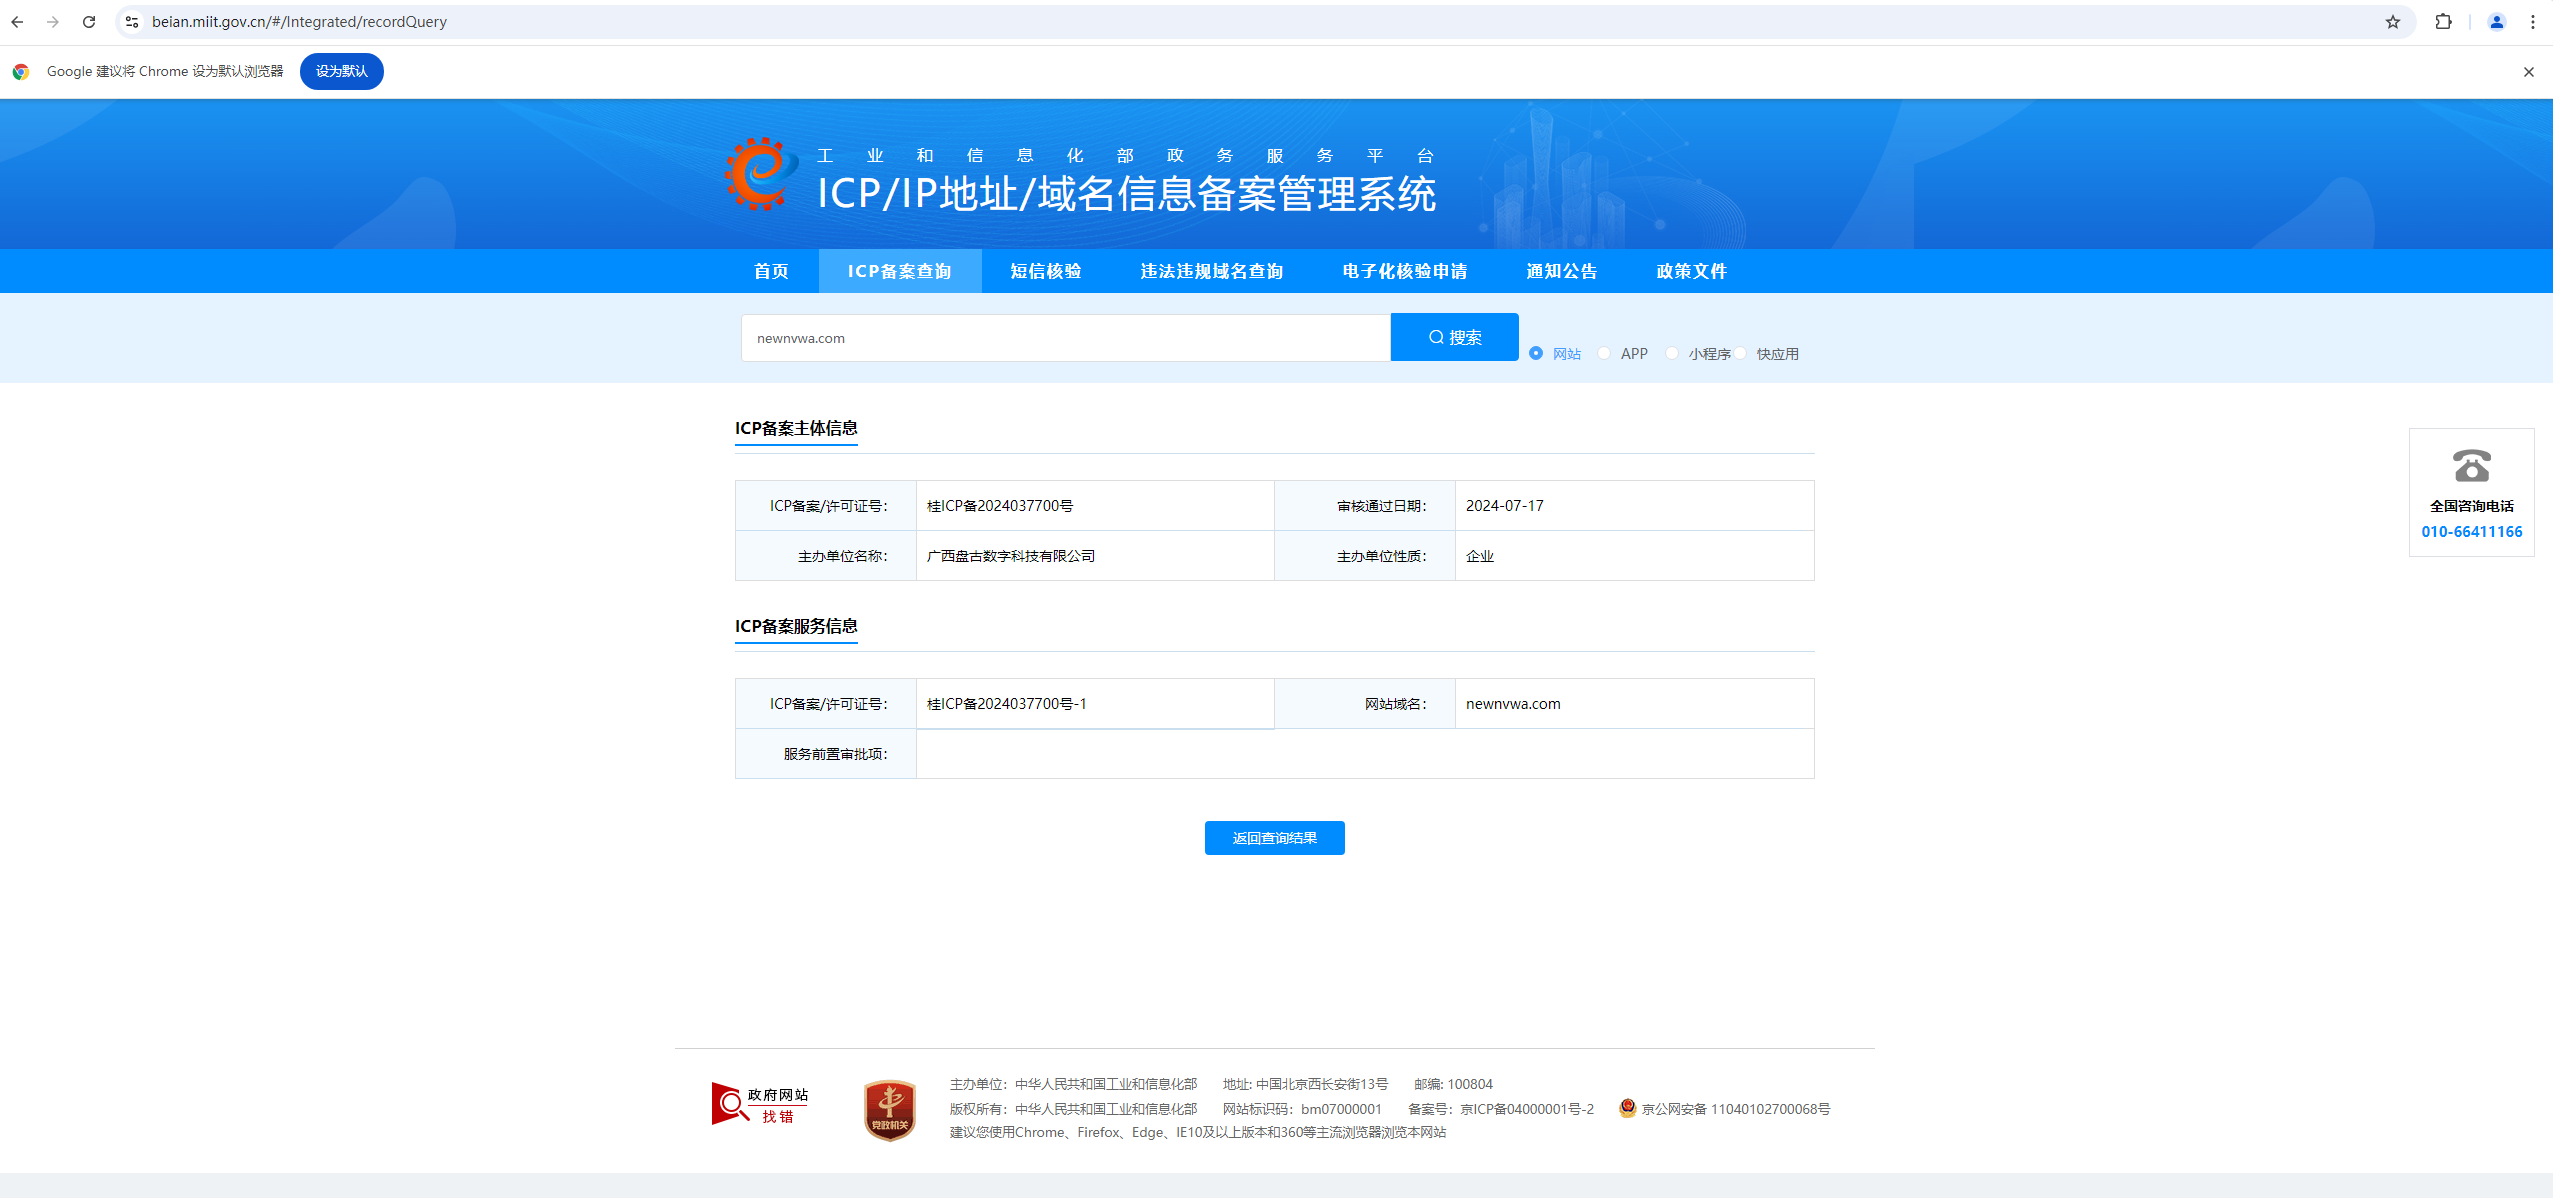
Task: Click the site info icon in address bar
Action: tap(132, 22)
